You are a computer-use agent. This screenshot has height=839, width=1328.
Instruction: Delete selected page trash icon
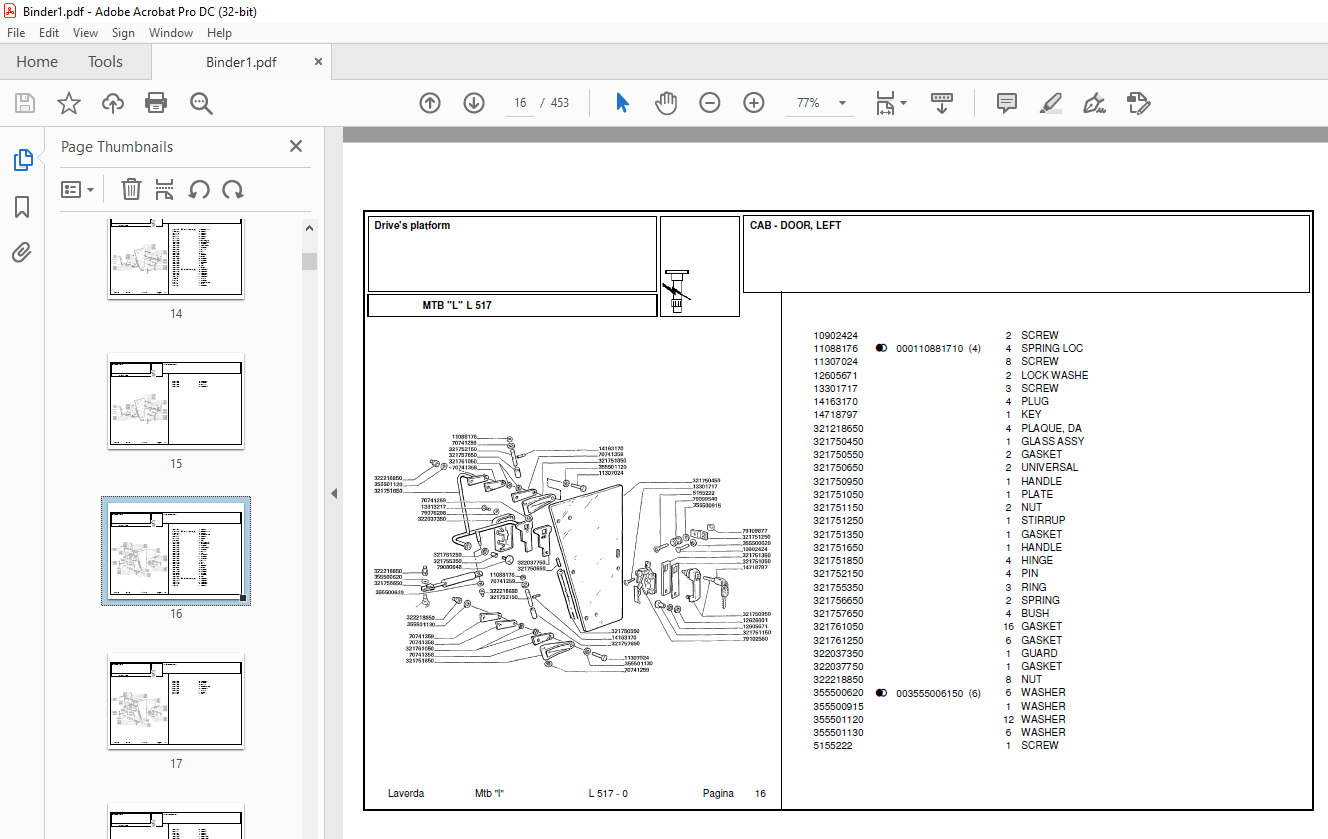click(131, 189)
